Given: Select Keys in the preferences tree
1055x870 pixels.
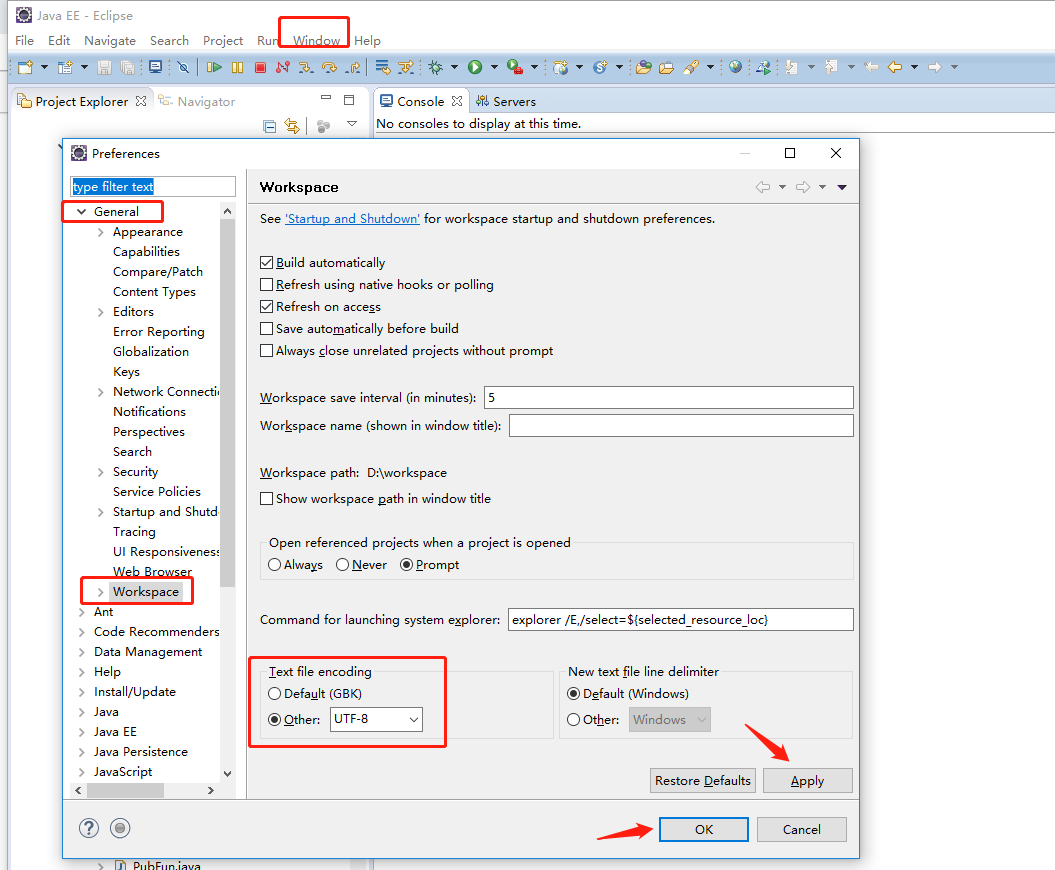Looking at the screenshot, I should tap(126, 371).
